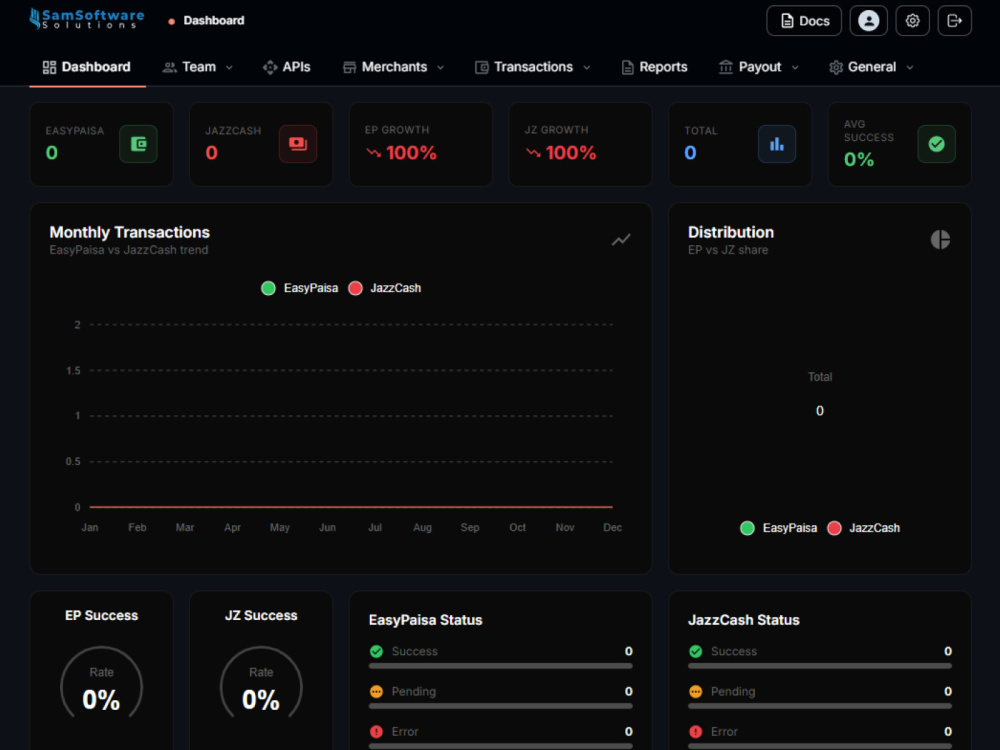Viewport: 1000px width, 750px height.
Task: Click the Distribution pie chart icon
Action: 940,240
